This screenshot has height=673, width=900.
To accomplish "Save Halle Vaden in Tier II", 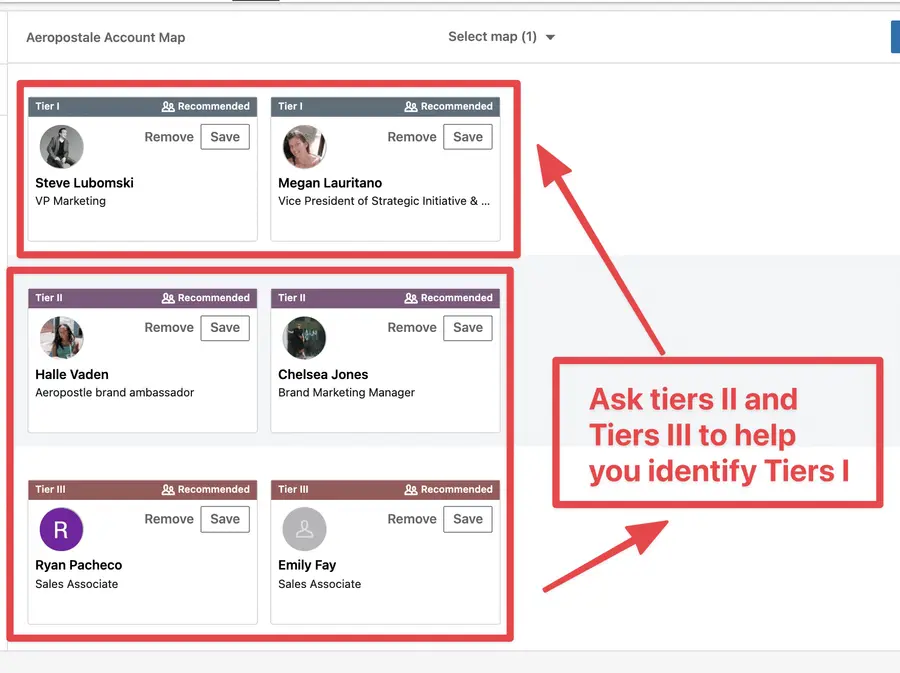I will (224, 328).
